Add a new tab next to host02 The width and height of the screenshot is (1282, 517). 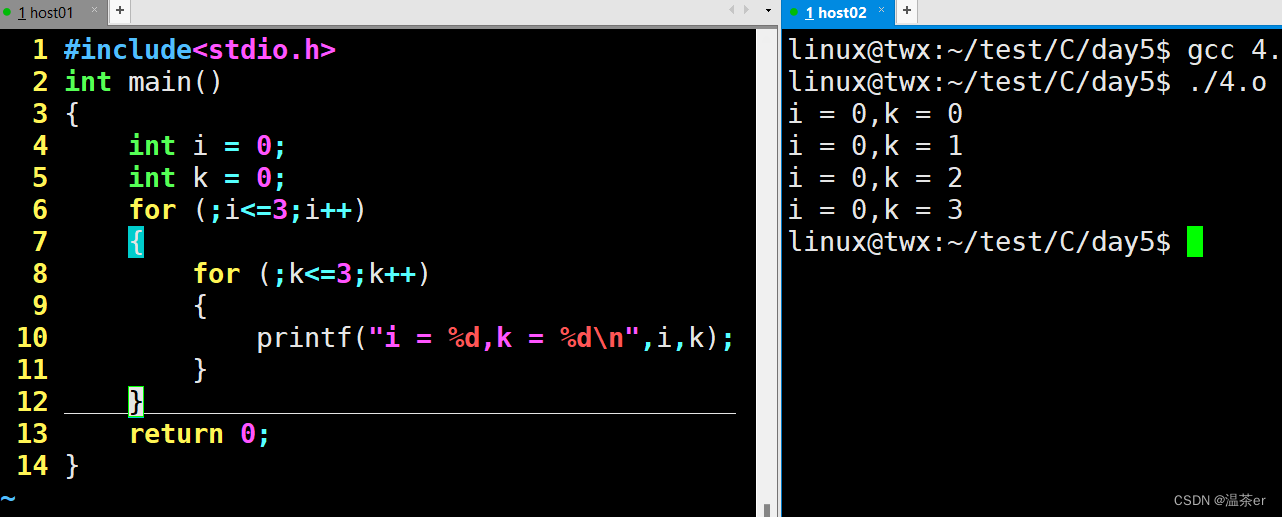907,11
